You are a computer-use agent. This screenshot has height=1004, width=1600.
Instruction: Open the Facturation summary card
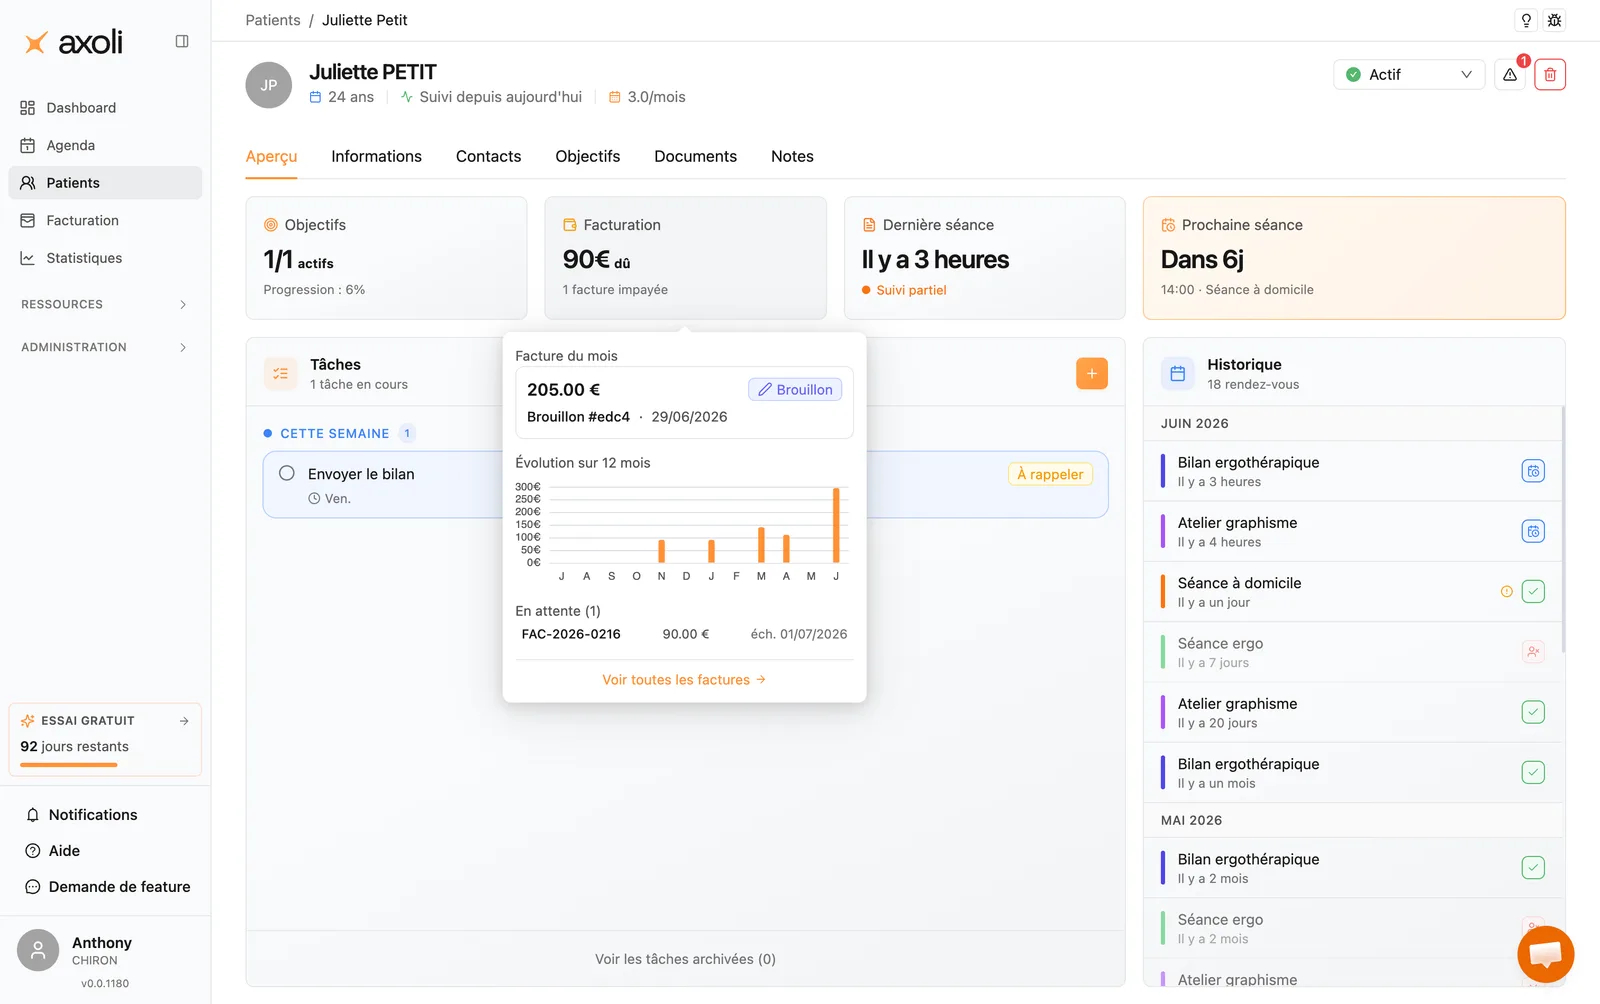[x=686, y=258]
